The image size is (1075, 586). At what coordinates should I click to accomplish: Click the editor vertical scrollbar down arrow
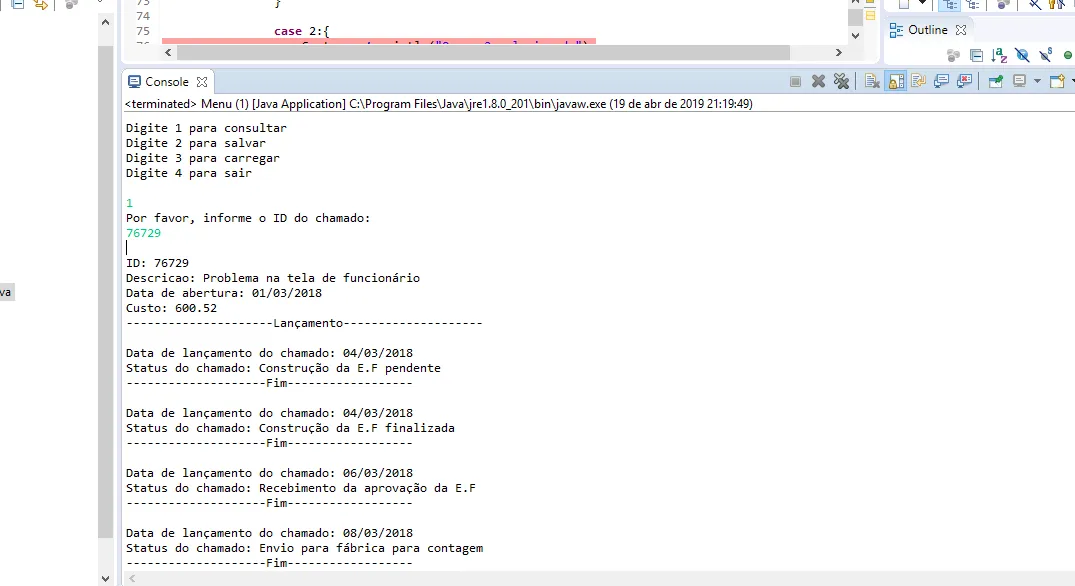[x=856, y=36]
